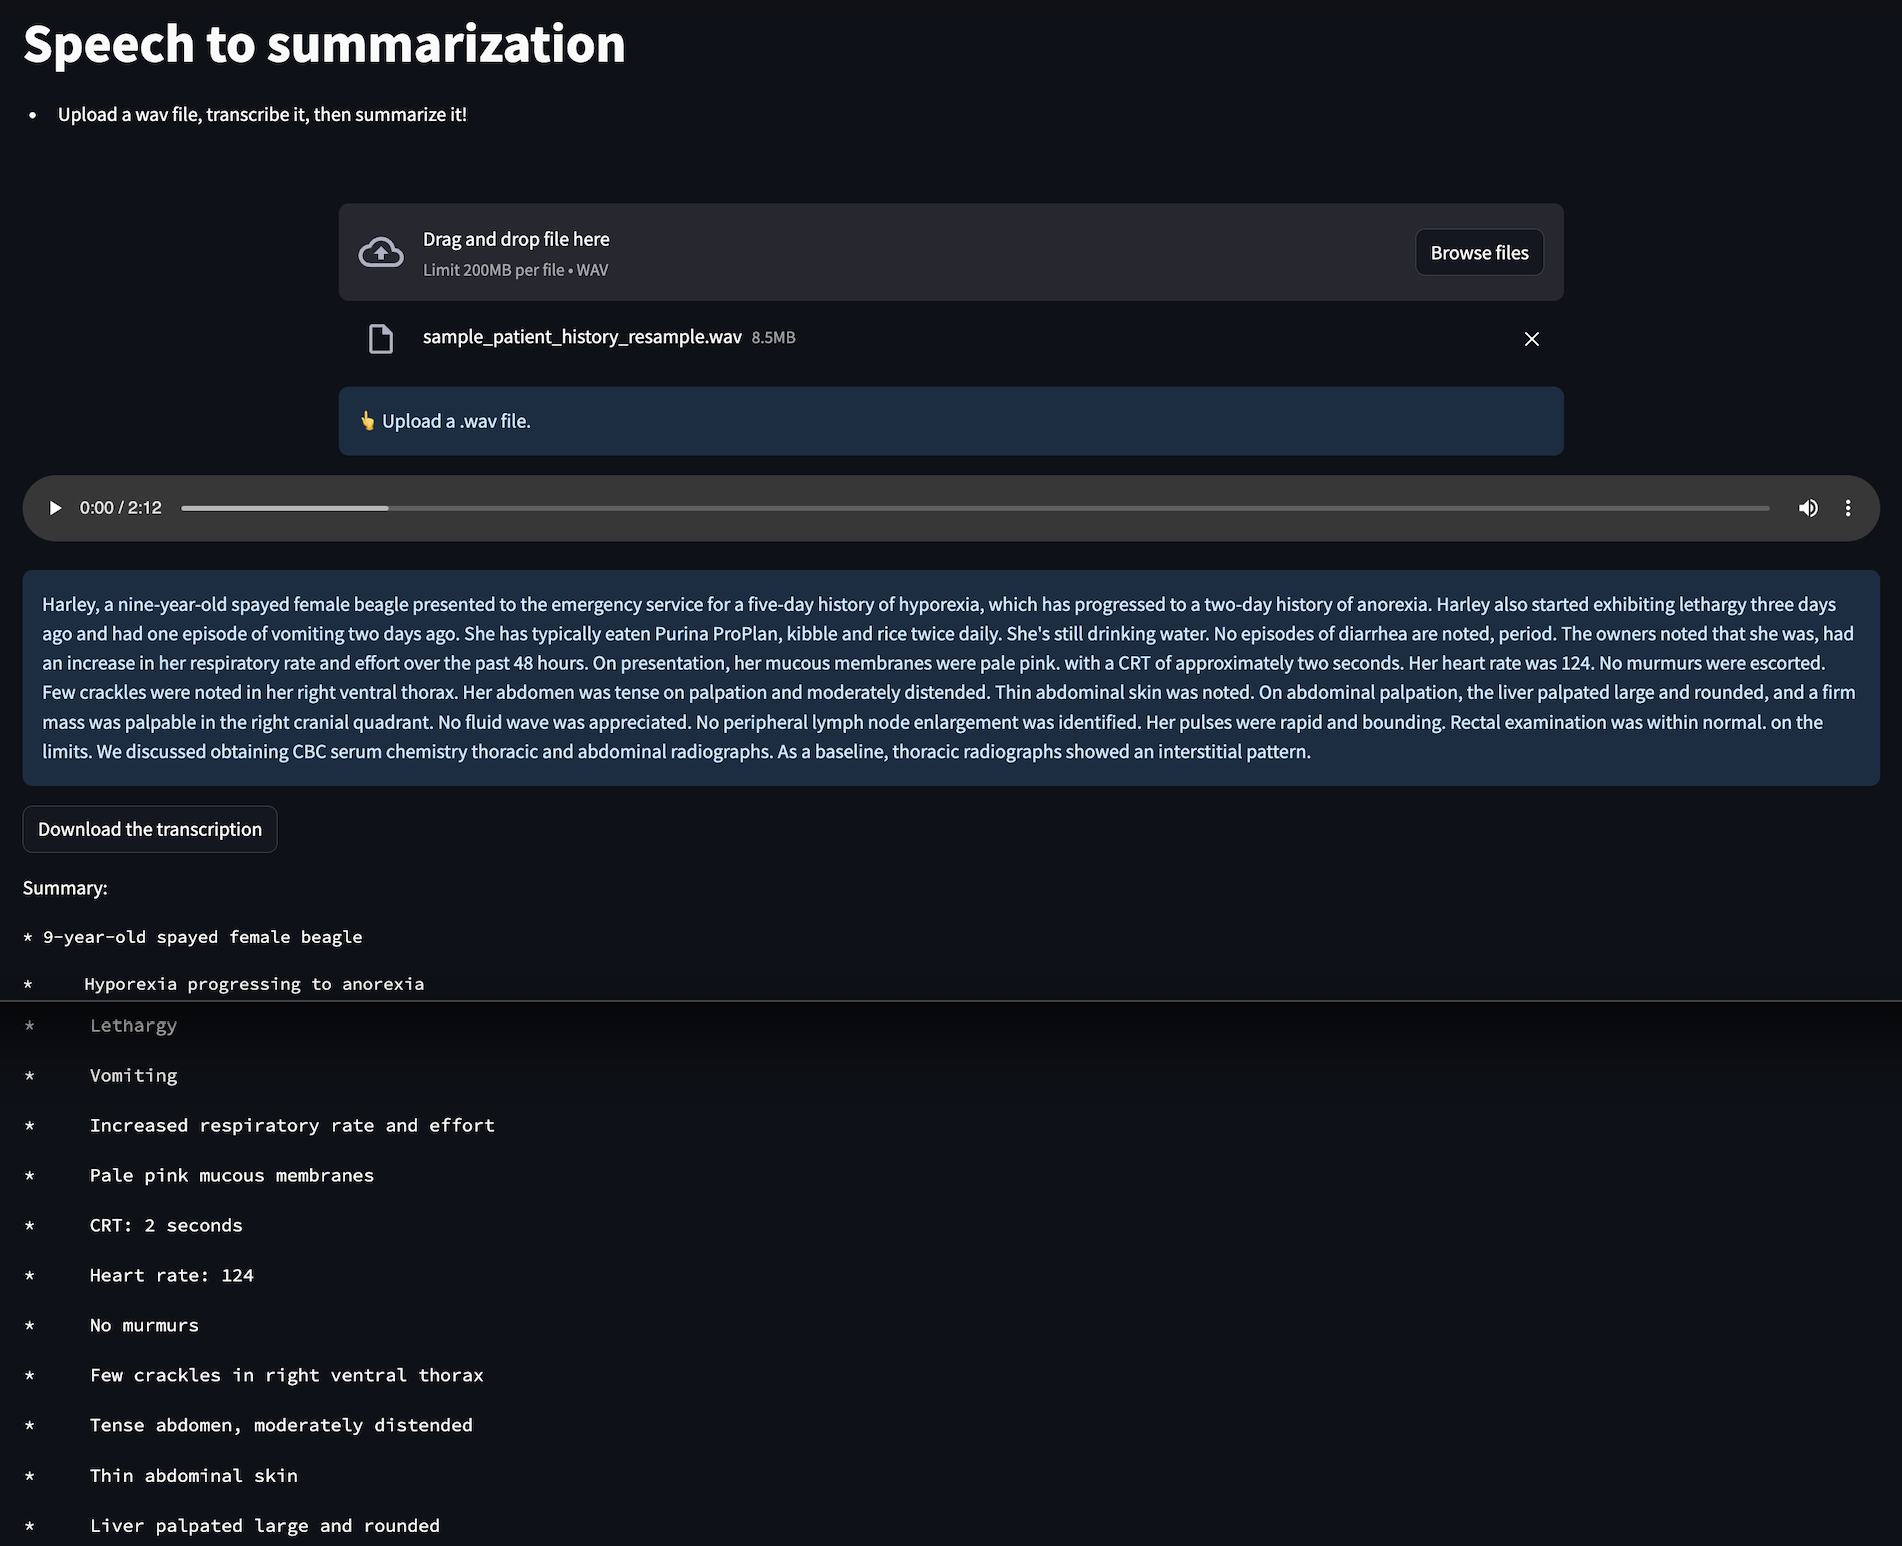Mute the audio player volume
This screenshot has height=1546, width=1902.
click(x=1808, y=508)
